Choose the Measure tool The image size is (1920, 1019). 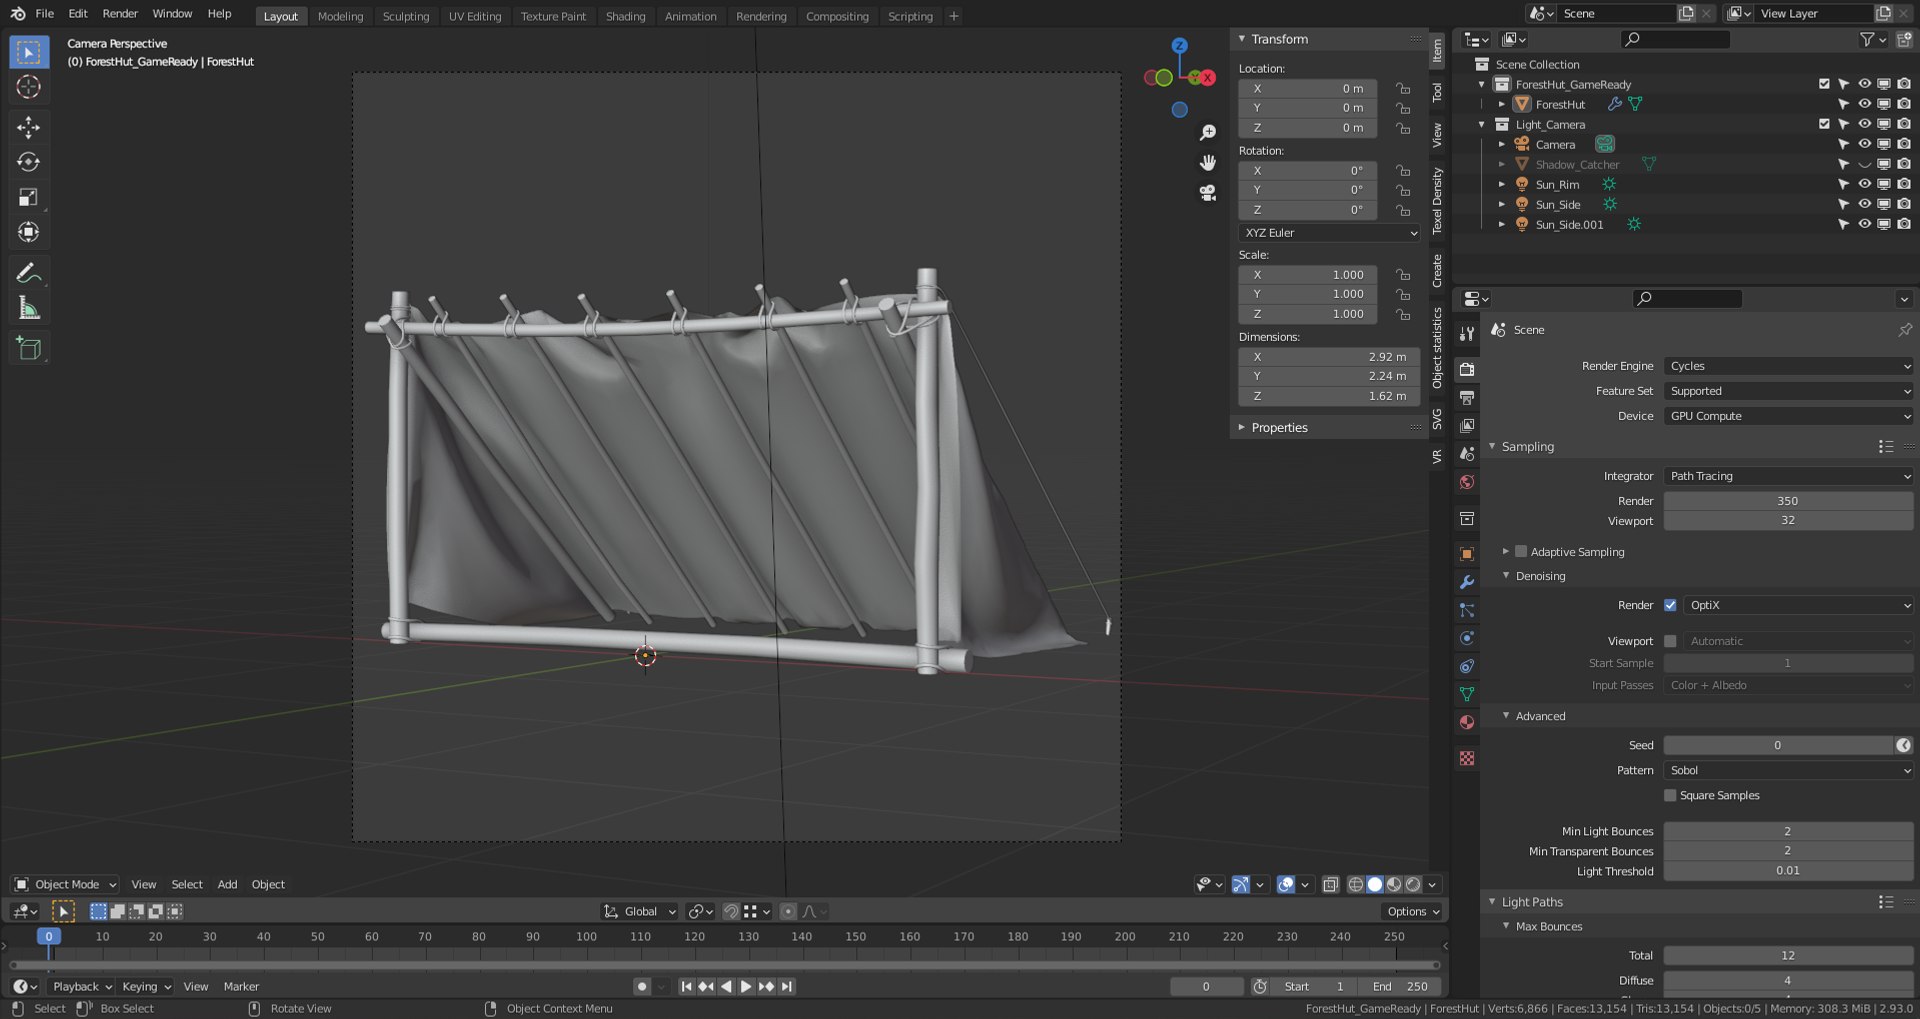29,308
